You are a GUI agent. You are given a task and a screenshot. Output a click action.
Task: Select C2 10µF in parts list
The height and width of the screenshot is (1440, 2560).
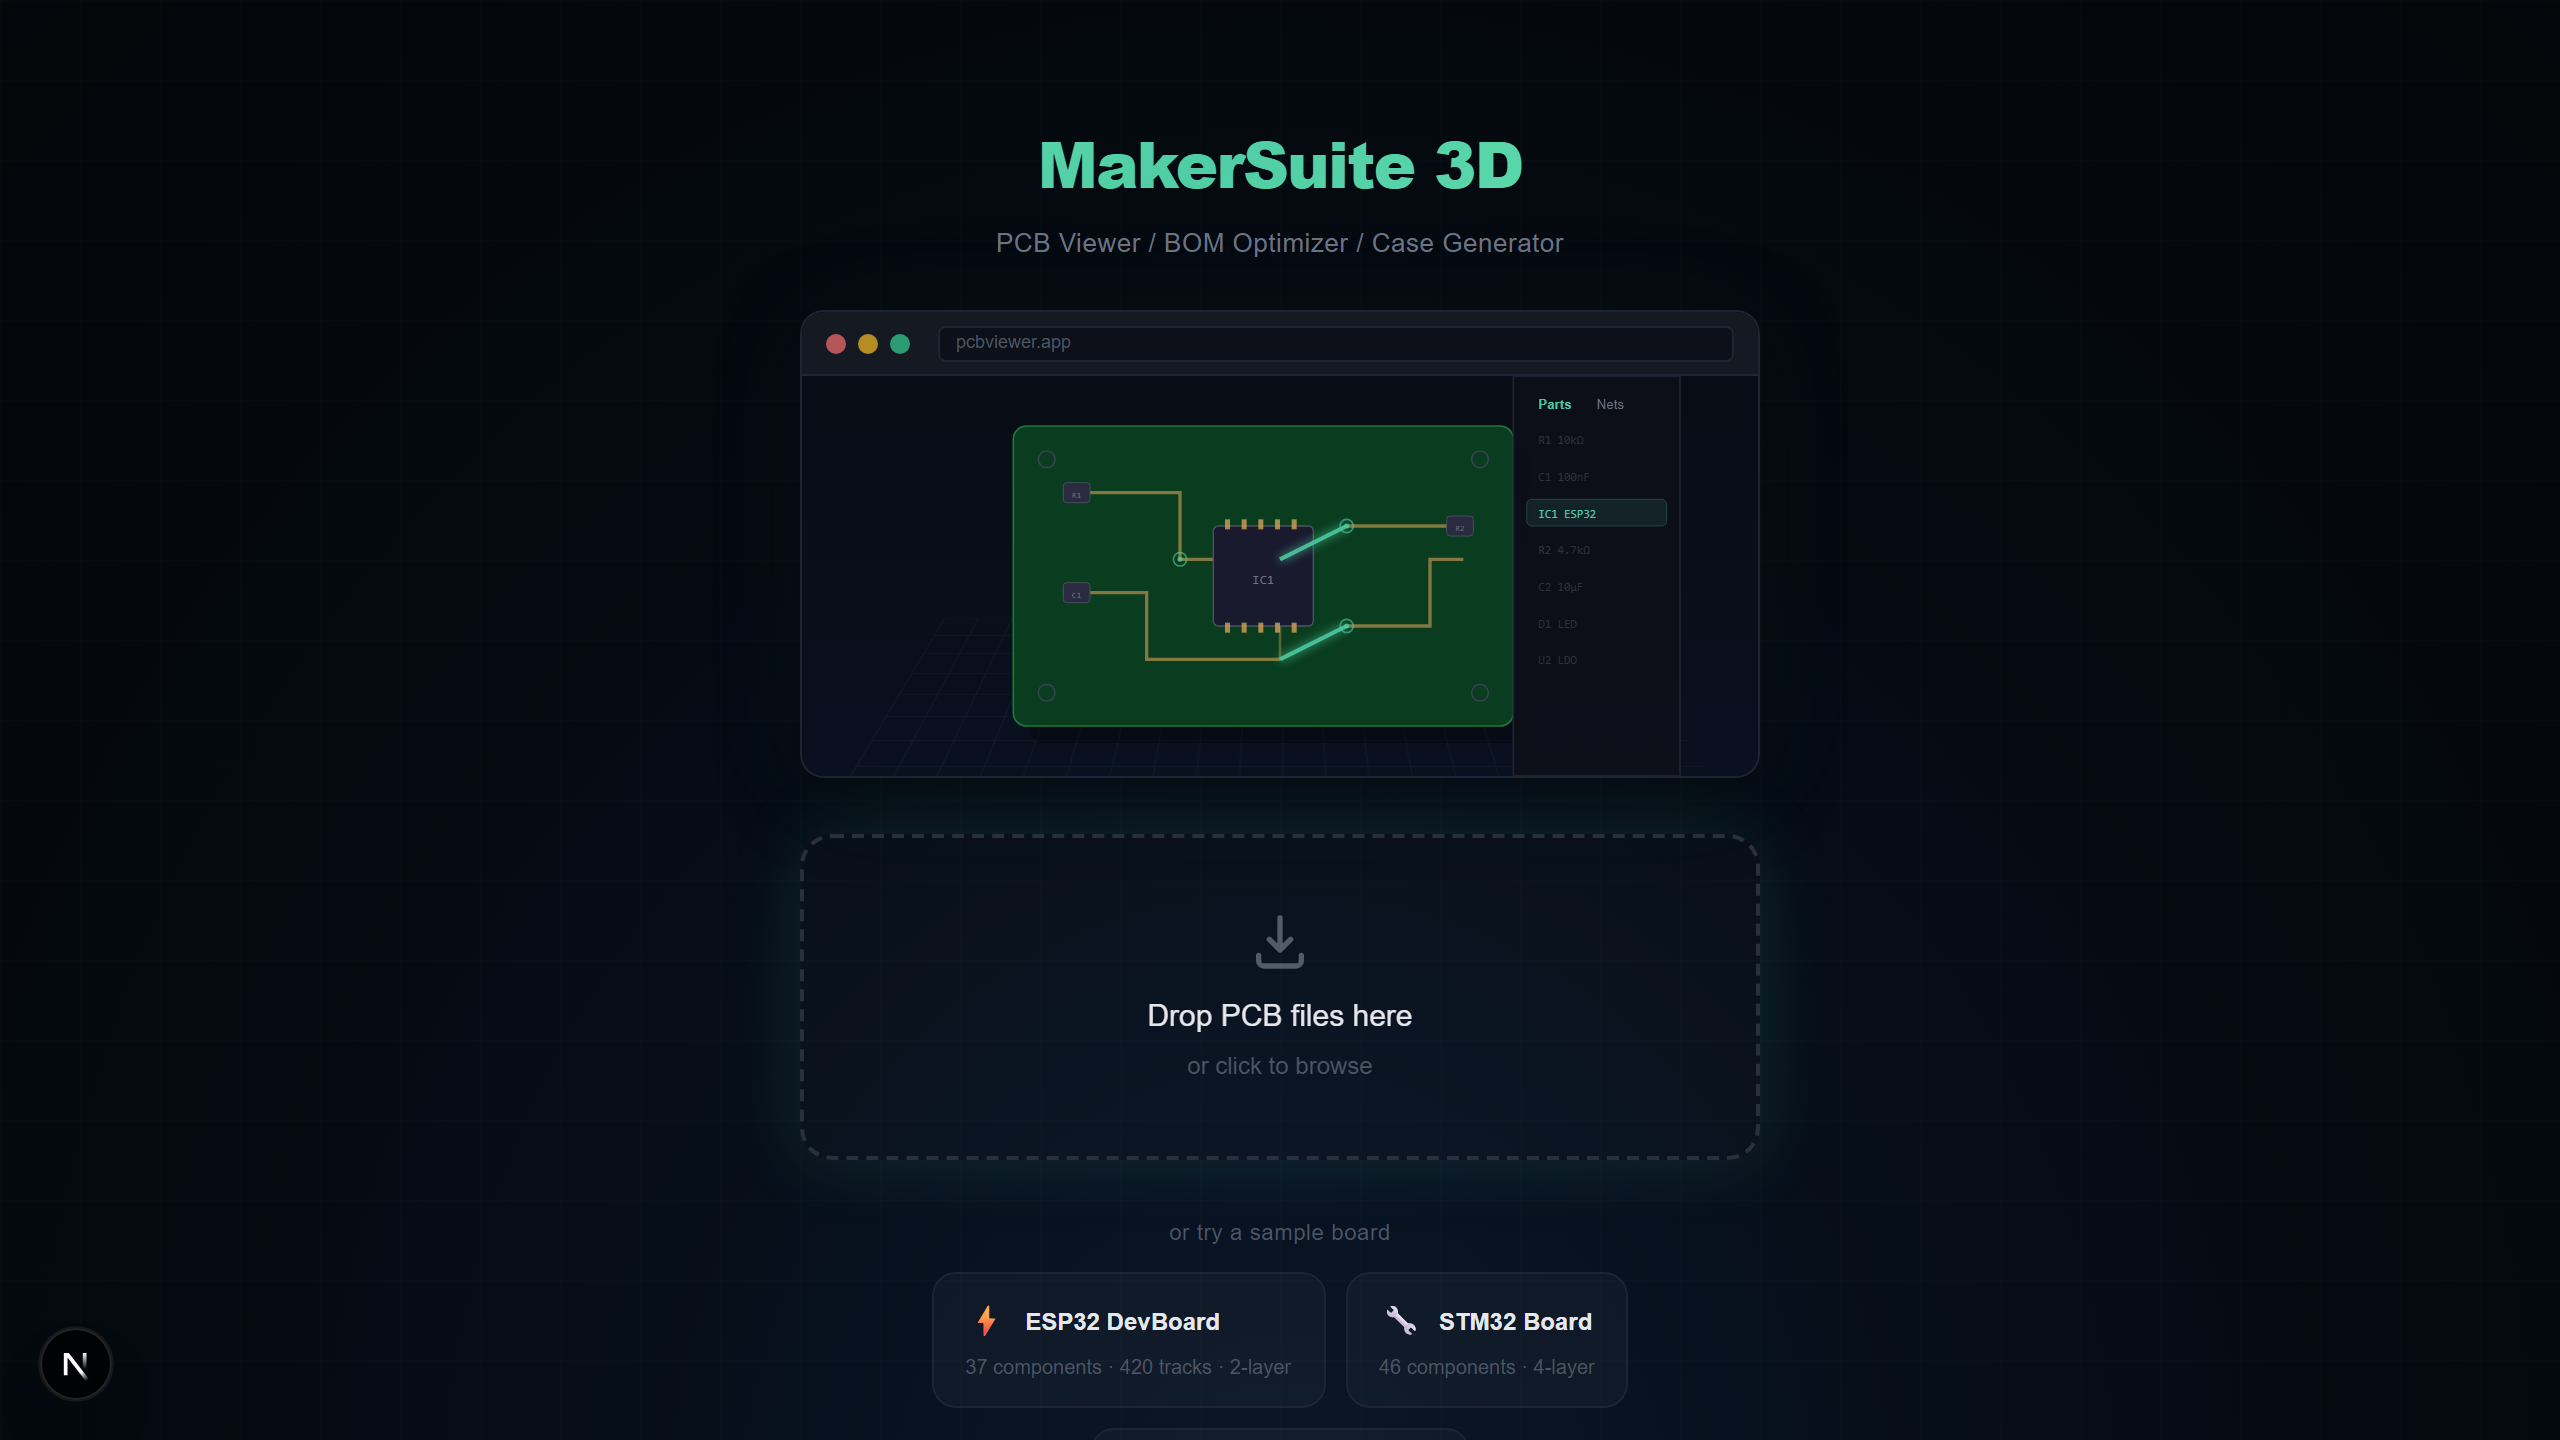1560,587
